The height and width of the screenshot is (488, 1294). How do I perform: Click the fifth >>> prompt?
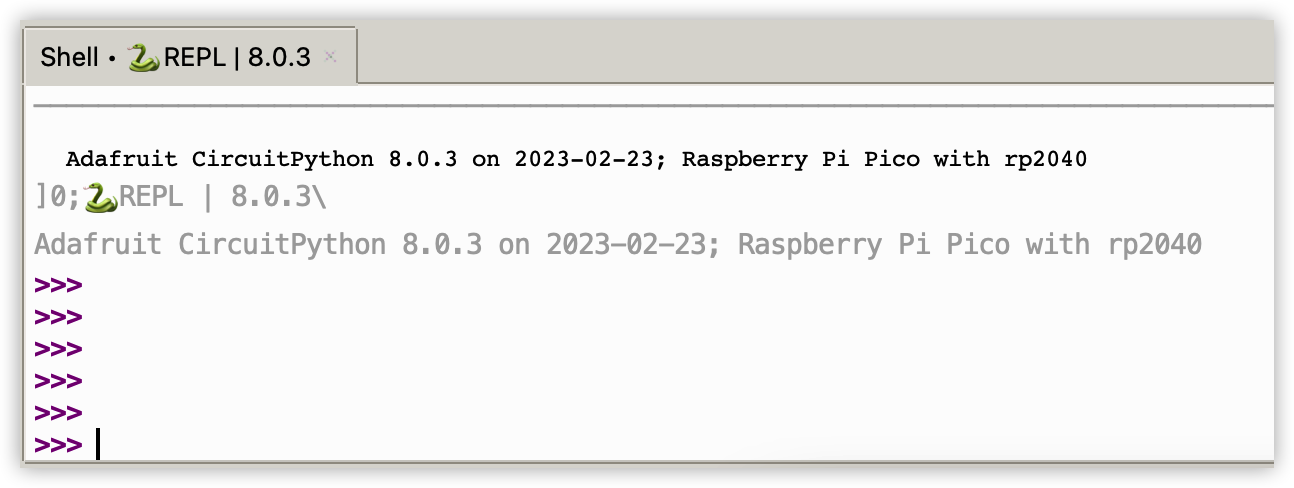pos(58,413)
